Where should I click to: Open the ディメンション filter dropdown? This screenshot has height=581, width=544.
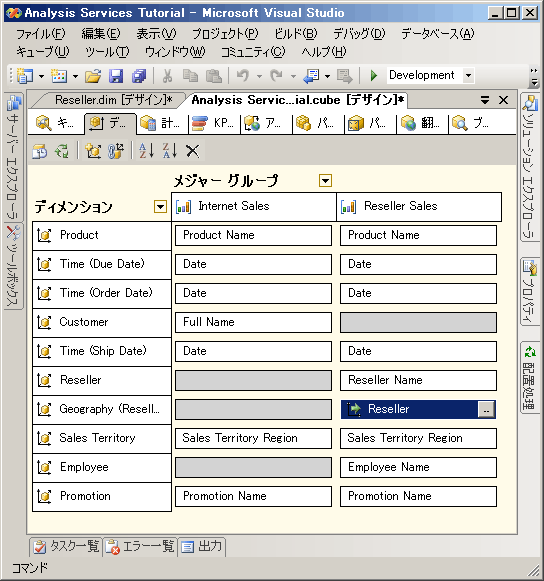click(x=160, y=207)
